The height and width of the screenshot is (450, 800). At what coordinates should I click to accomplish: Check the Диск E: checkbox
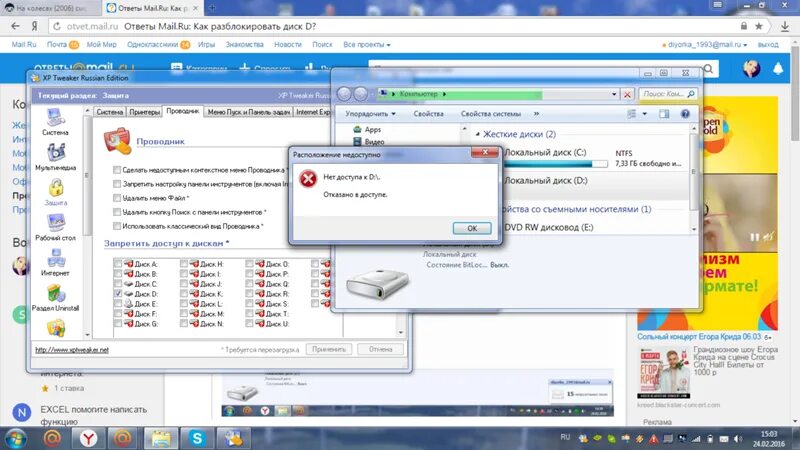[x=118, y=304]
